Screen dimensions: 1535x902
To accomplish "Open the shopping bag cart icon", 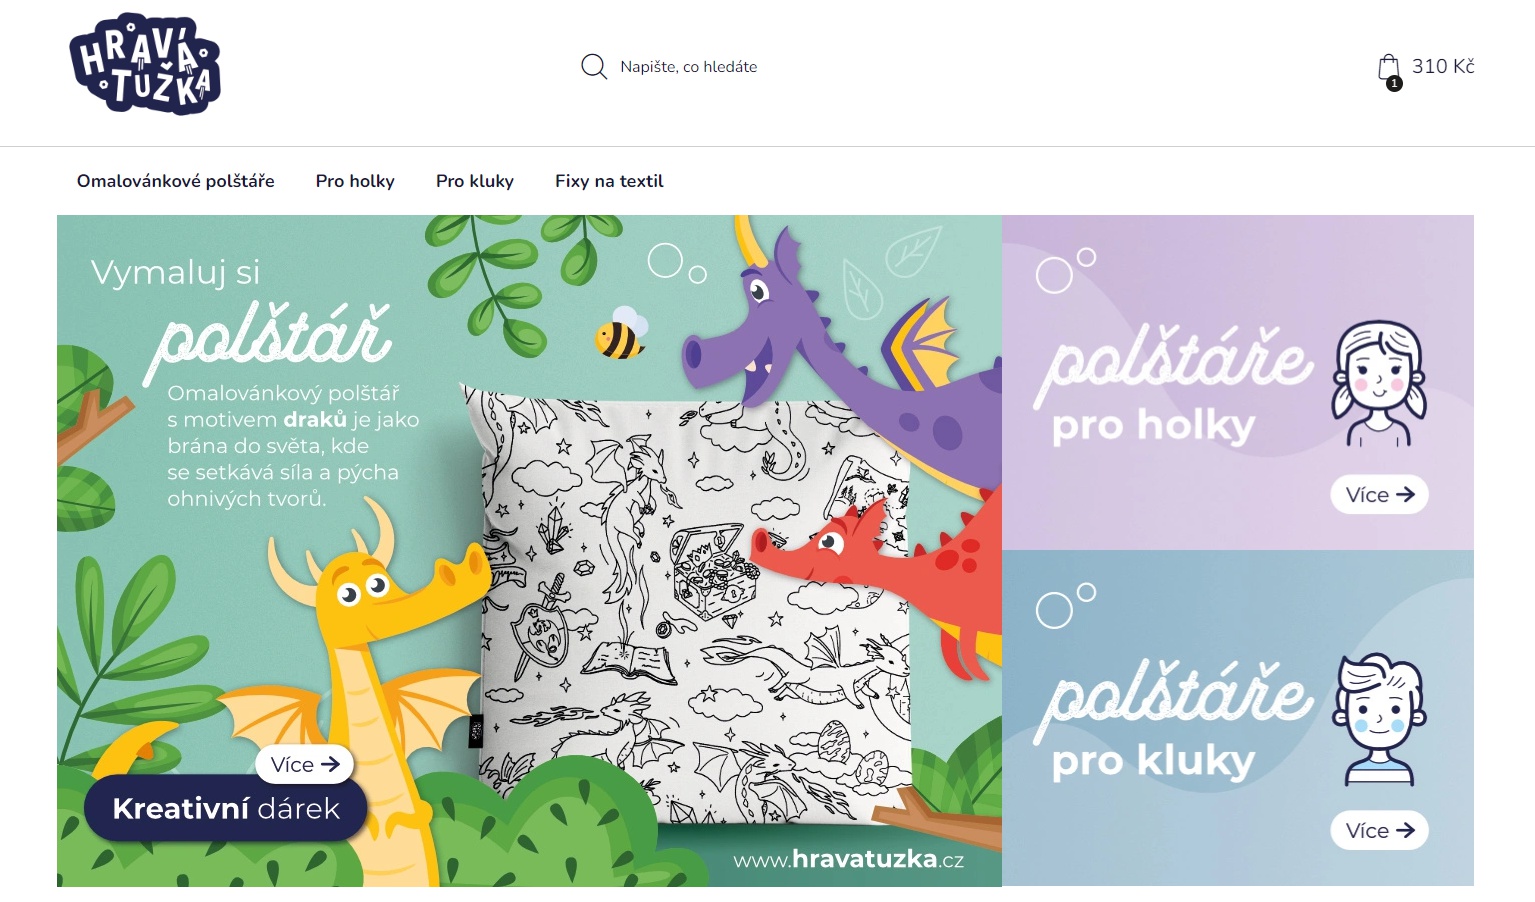I will pyautogui.click(x=1389, y=68).
